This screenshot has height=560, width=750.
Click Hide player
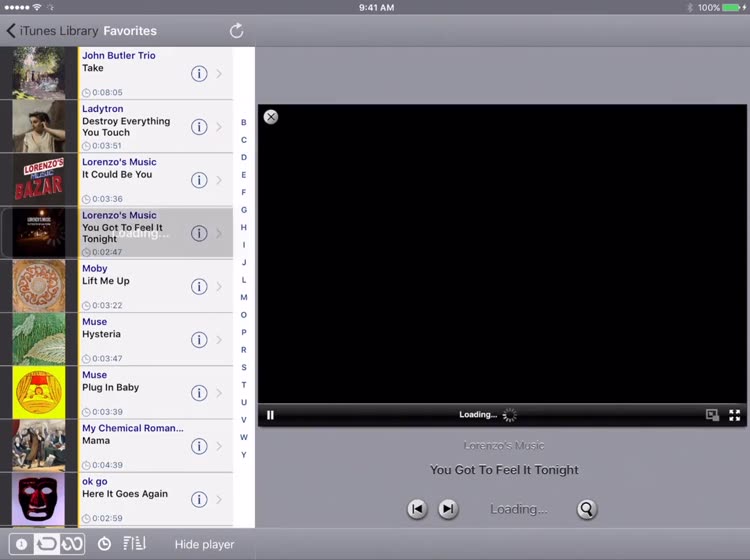pyautogui.click(x=204, y=544)
